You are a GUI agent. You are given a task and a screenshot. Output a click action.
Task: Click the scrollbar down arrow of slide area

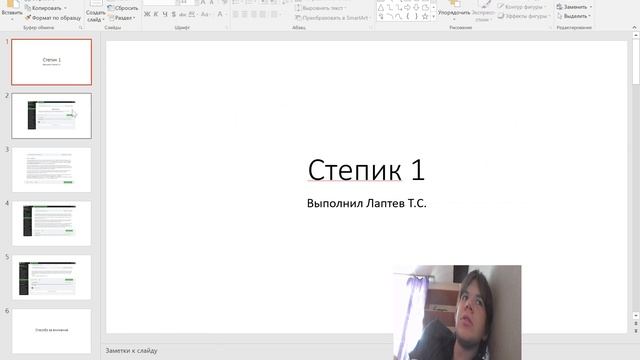tap(636, 316)
